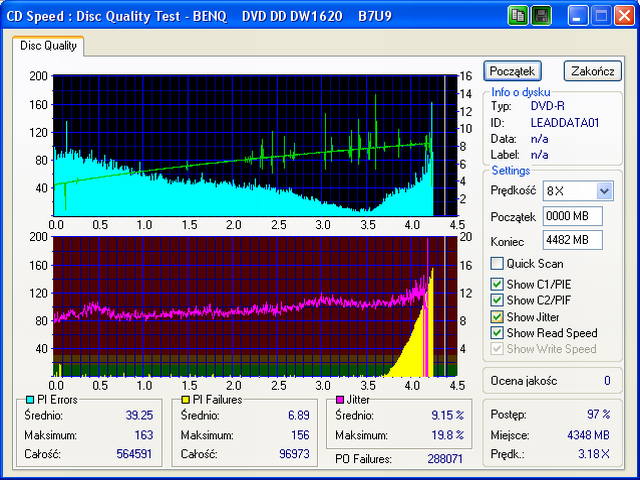Toggle Show C2/PIF checkbox
Image resolution: width=640 pixels, height=480 pixels.
point(497,300)
